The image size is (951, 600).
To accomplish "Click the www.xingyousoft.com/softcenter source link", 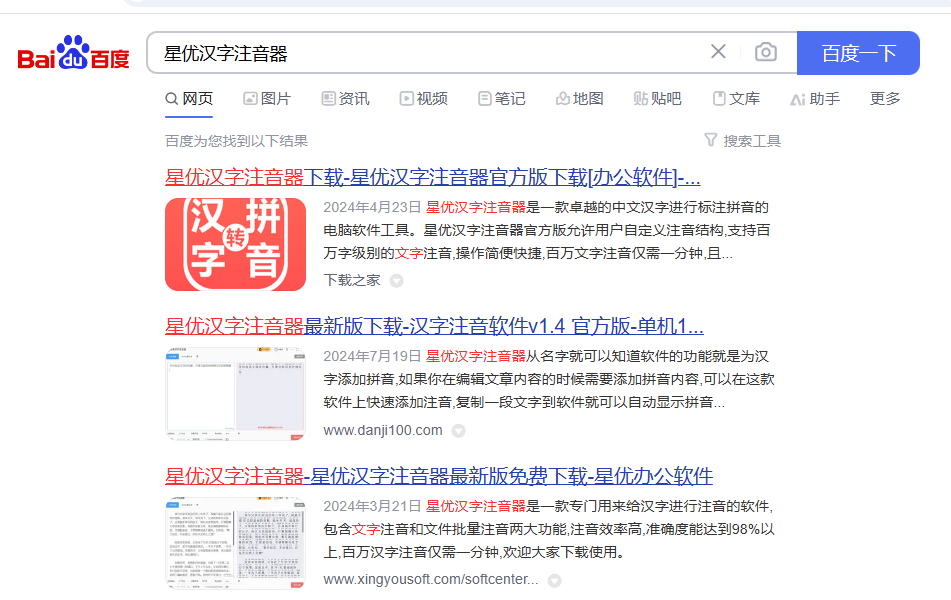I will (x=431, y=579).
